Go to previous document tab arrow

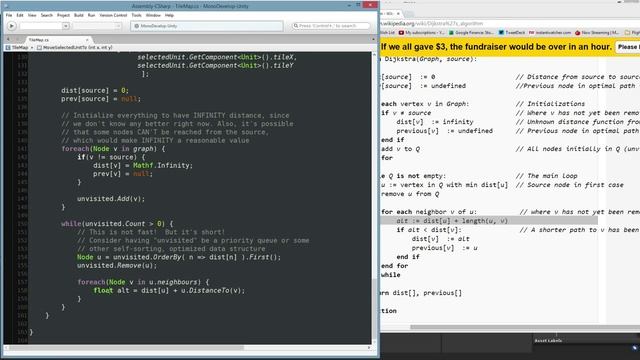[x=9, y=40]
